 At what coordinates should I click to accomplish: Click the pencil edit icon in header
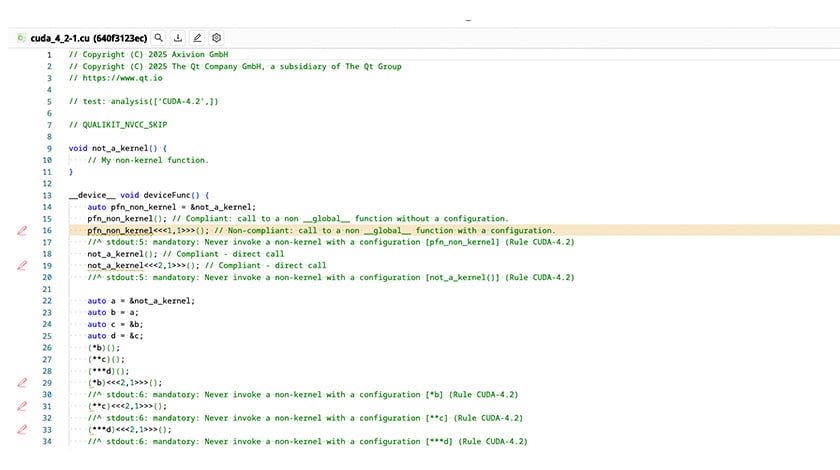click(198, 38)
